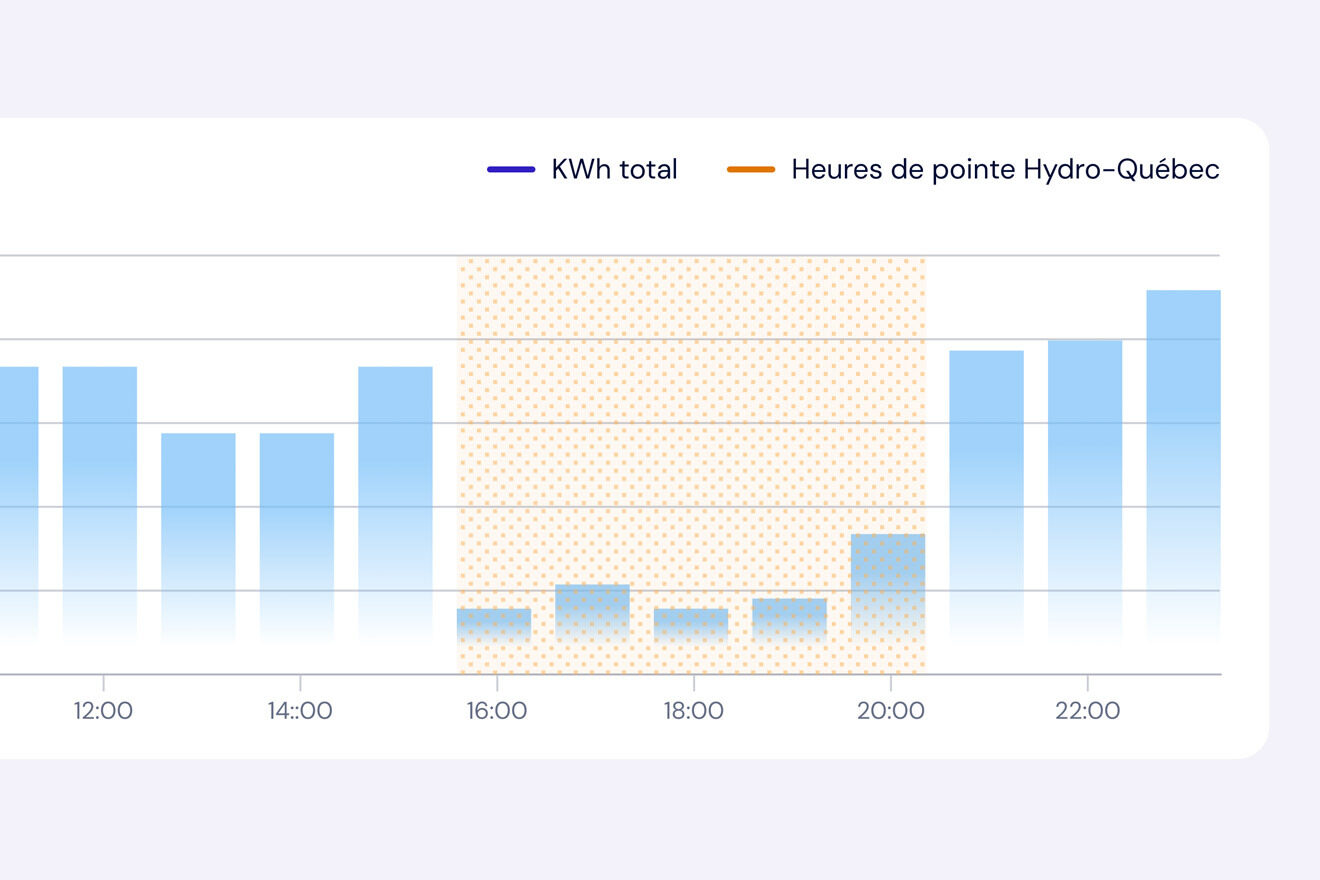Select the short bar at 16:00
Screen dimensions: 1320x880
click(494, 624)
